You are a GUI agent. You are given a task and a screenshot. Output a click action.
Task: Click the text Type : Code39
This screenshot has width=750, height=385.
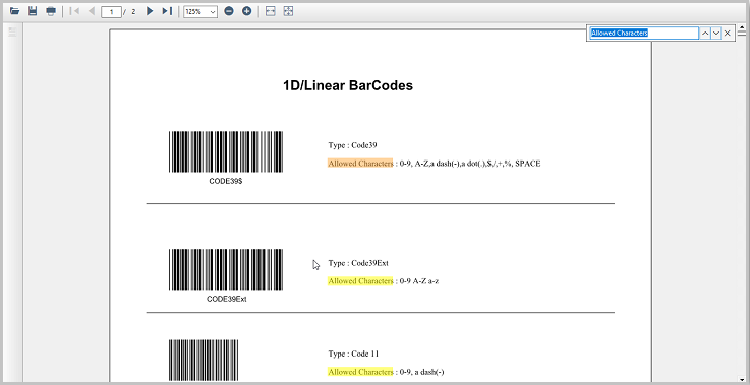pos(353,145)
